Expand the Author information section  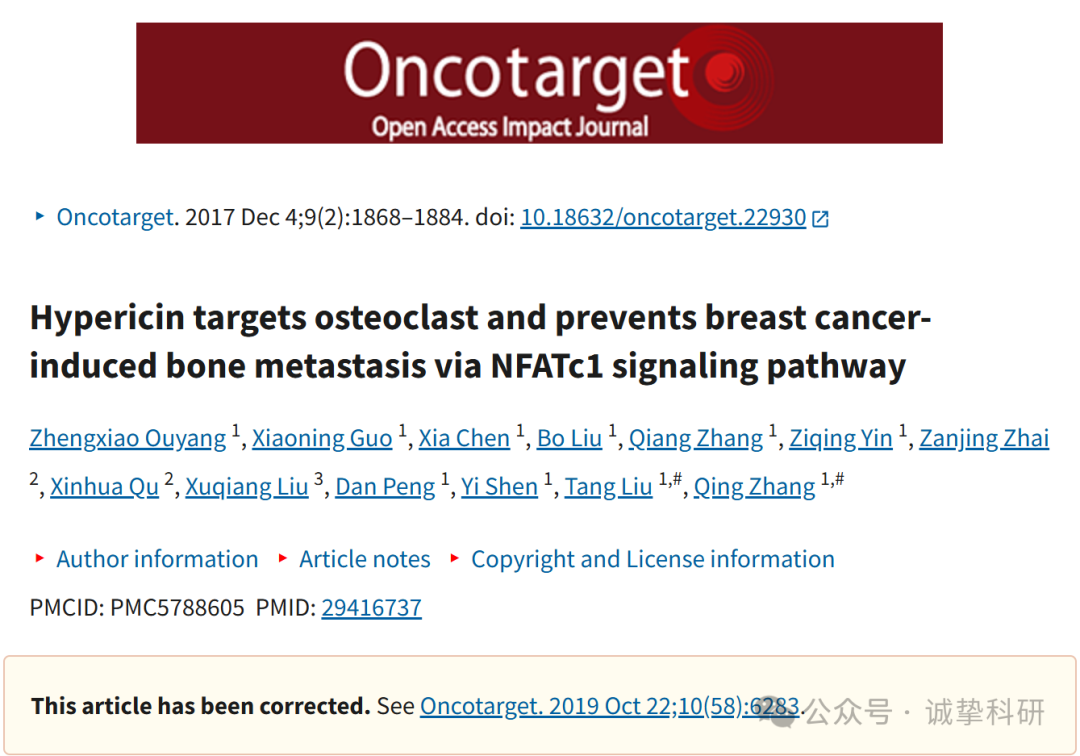click(x=157, y=558)
